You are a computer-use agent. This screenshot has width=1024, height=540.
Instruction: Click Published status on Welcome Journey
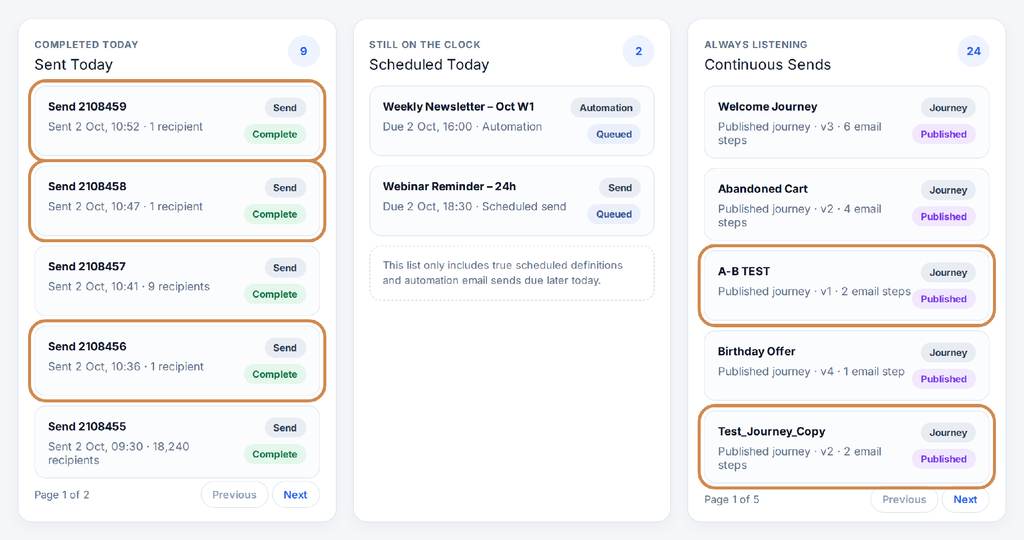coord(944,135)
